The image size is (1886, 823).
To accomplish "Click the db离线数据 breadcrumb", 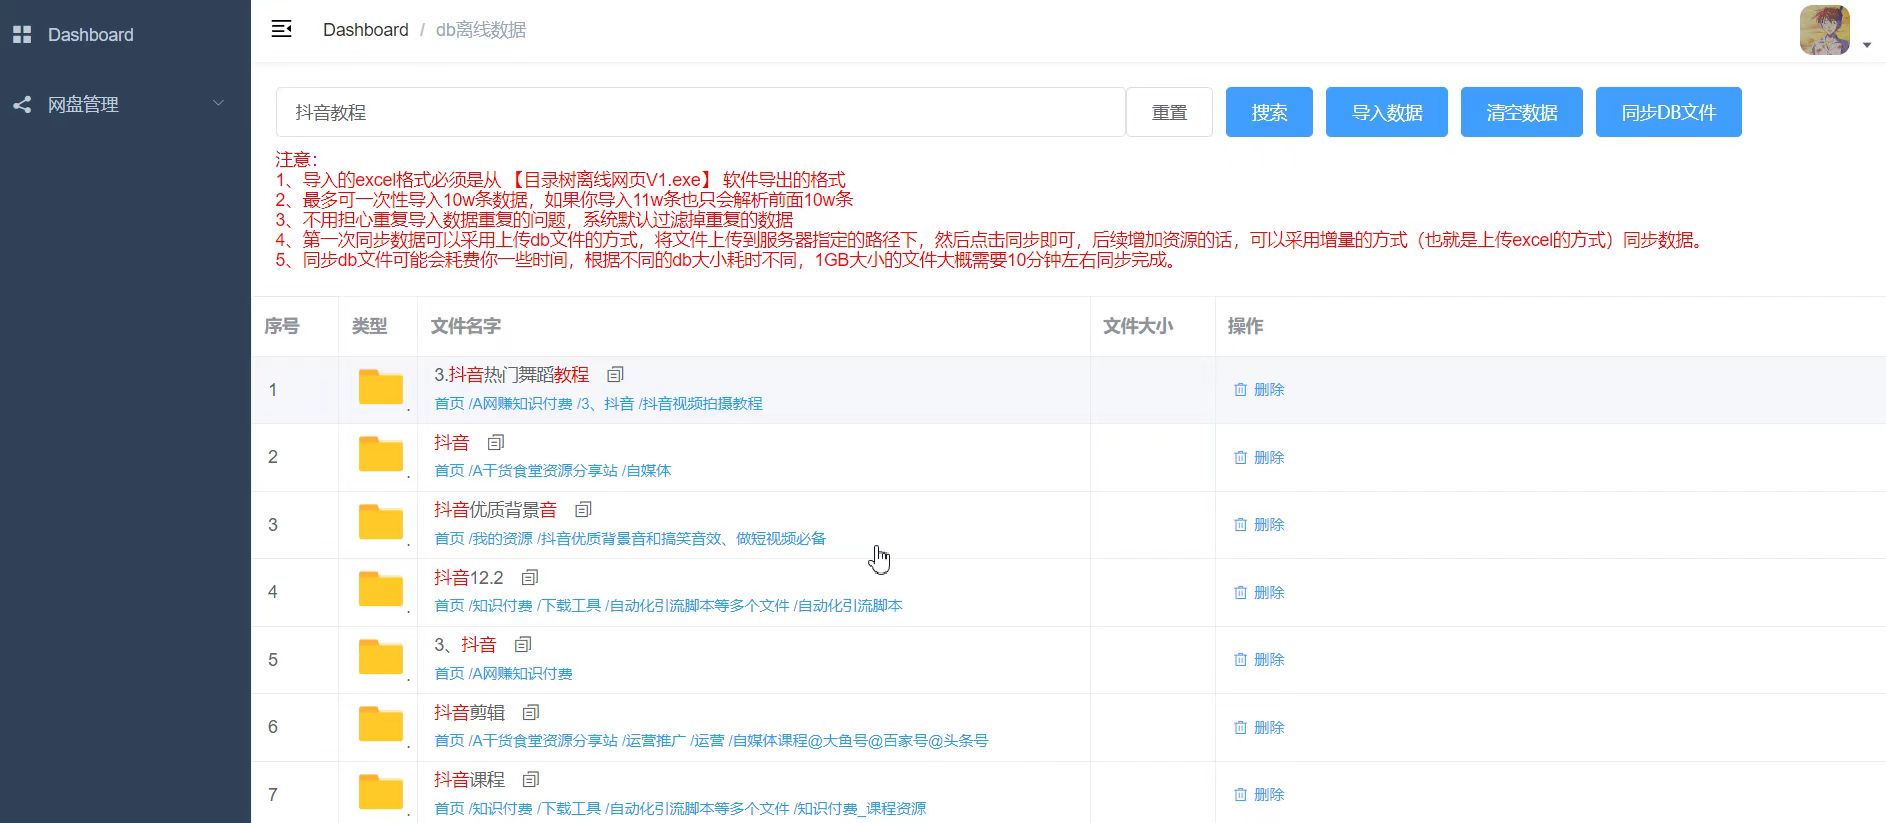I will (481, 30).
